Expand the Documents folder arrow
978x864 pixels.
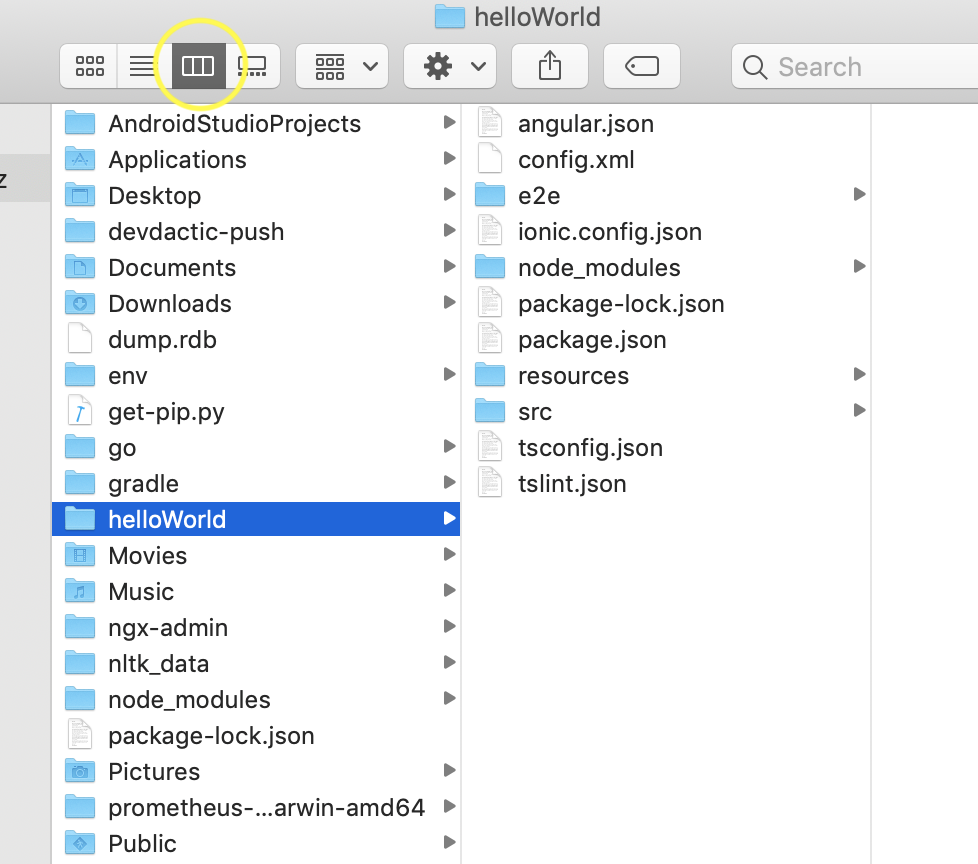click(449, 266)
